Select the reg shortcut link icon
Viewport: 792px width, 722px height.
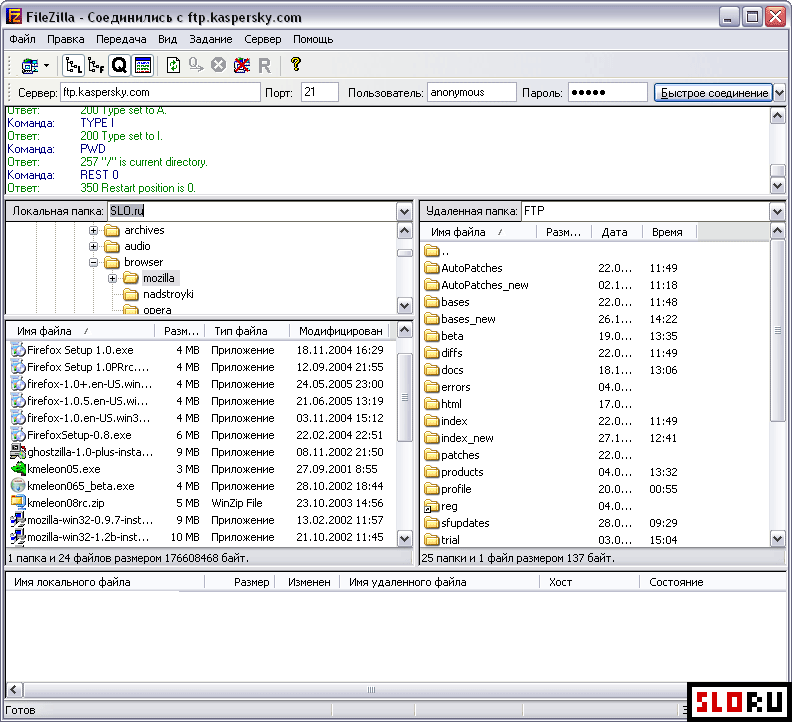click(x=432, y=506)
